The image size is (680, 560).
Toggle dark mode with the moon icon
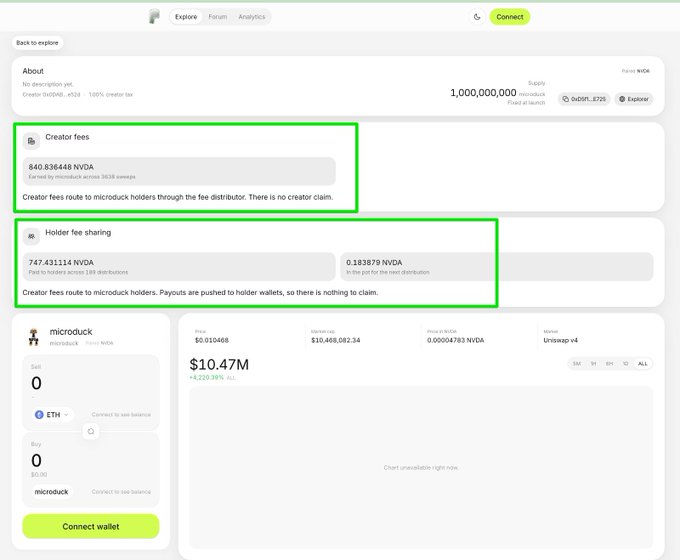point(477,17)
